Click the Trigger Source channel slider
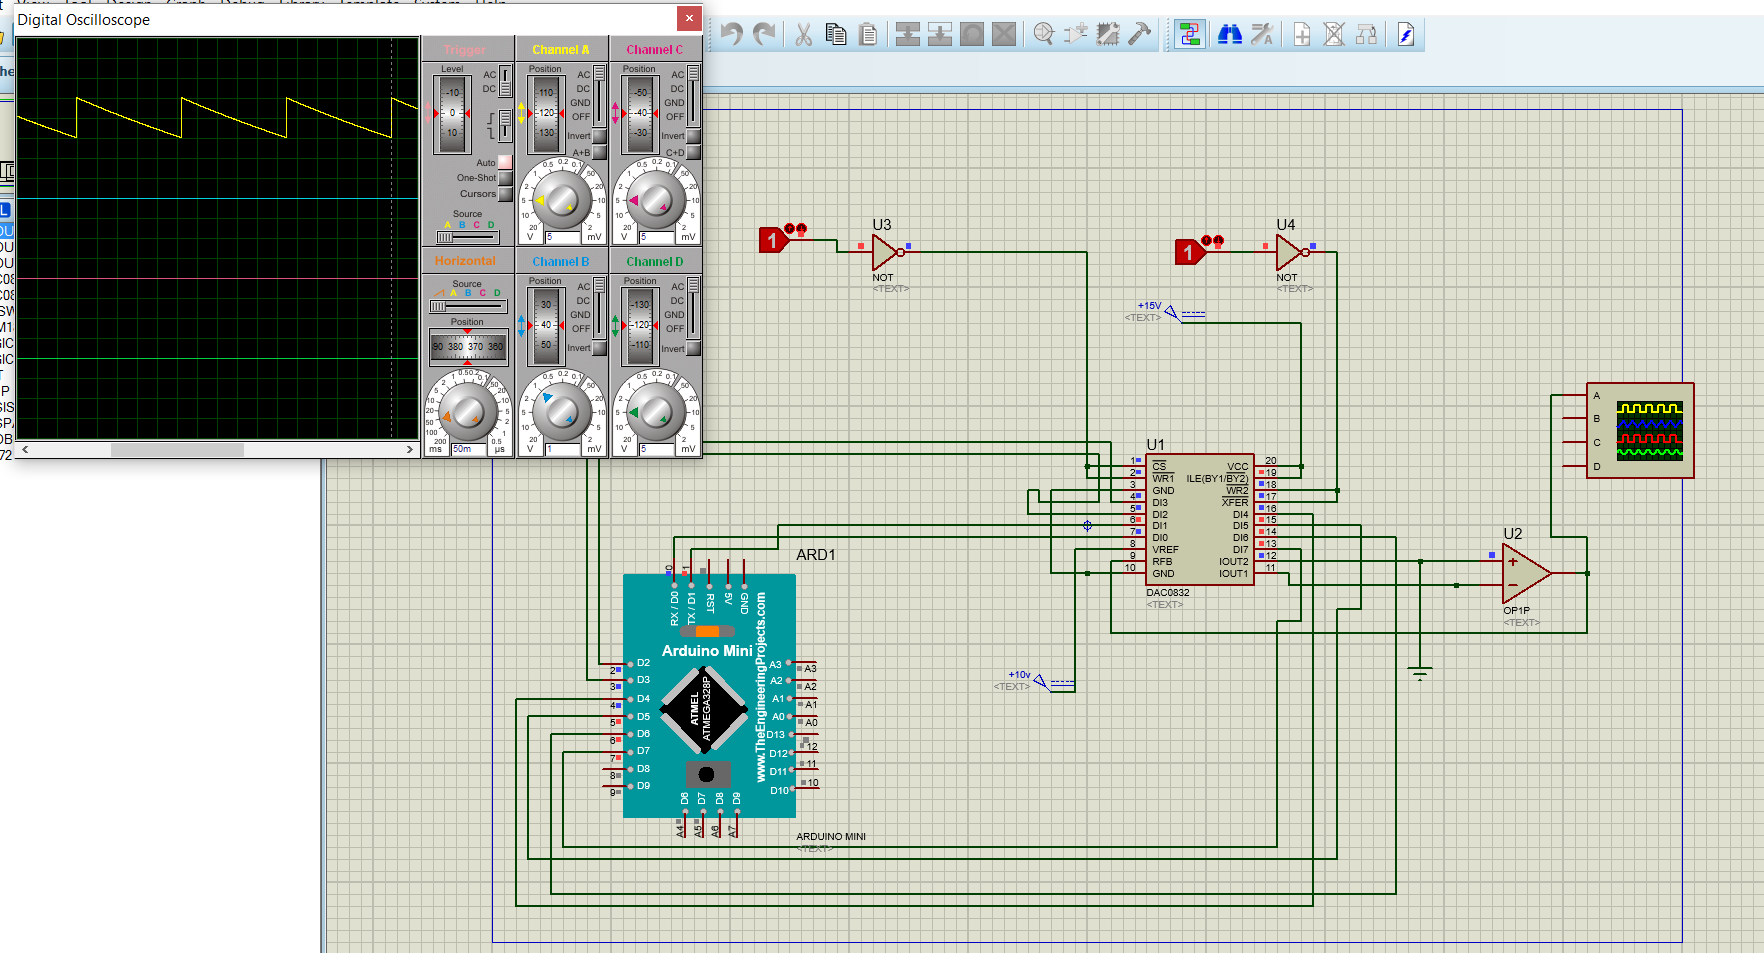Viewport: 1764px width, 953px height. (x=468, y=237)
